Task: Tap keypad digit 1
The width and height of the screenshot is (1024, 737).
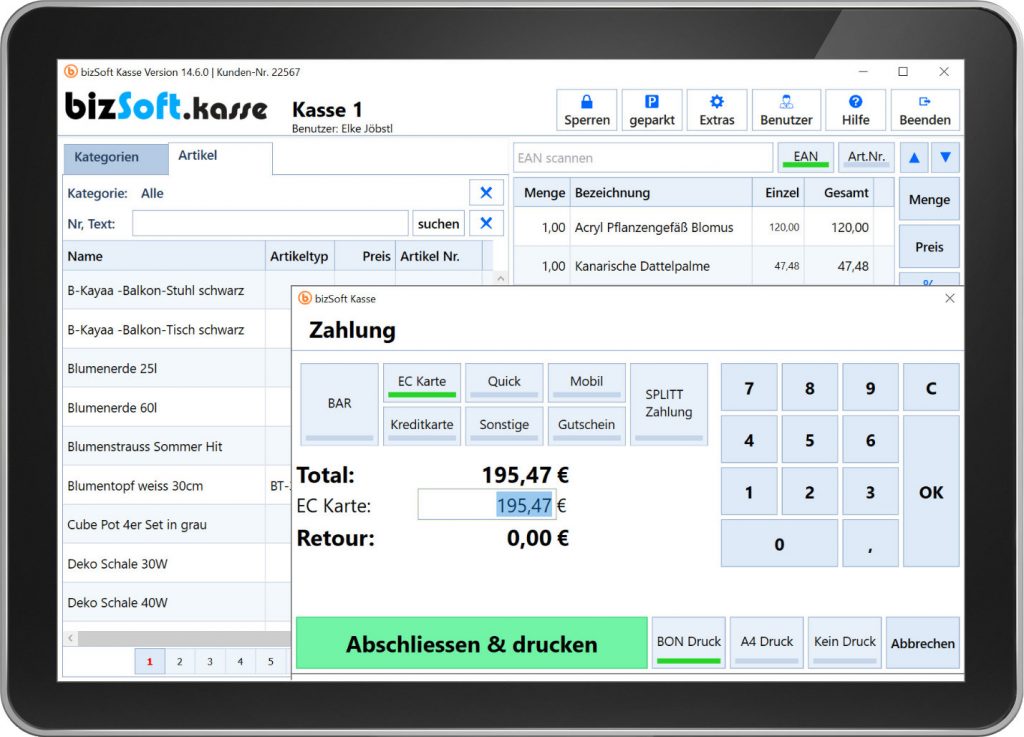Action: coord(749,492)
